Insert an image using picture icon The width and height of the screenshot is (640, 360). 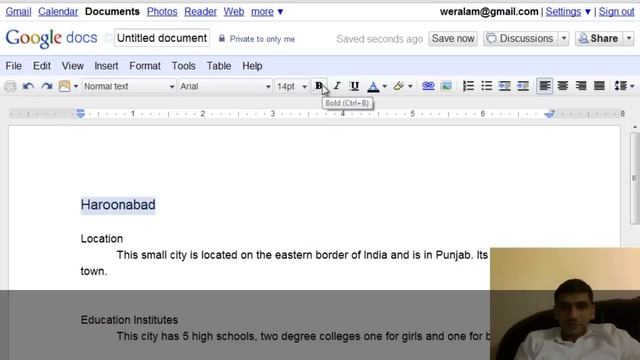point(447,86)
